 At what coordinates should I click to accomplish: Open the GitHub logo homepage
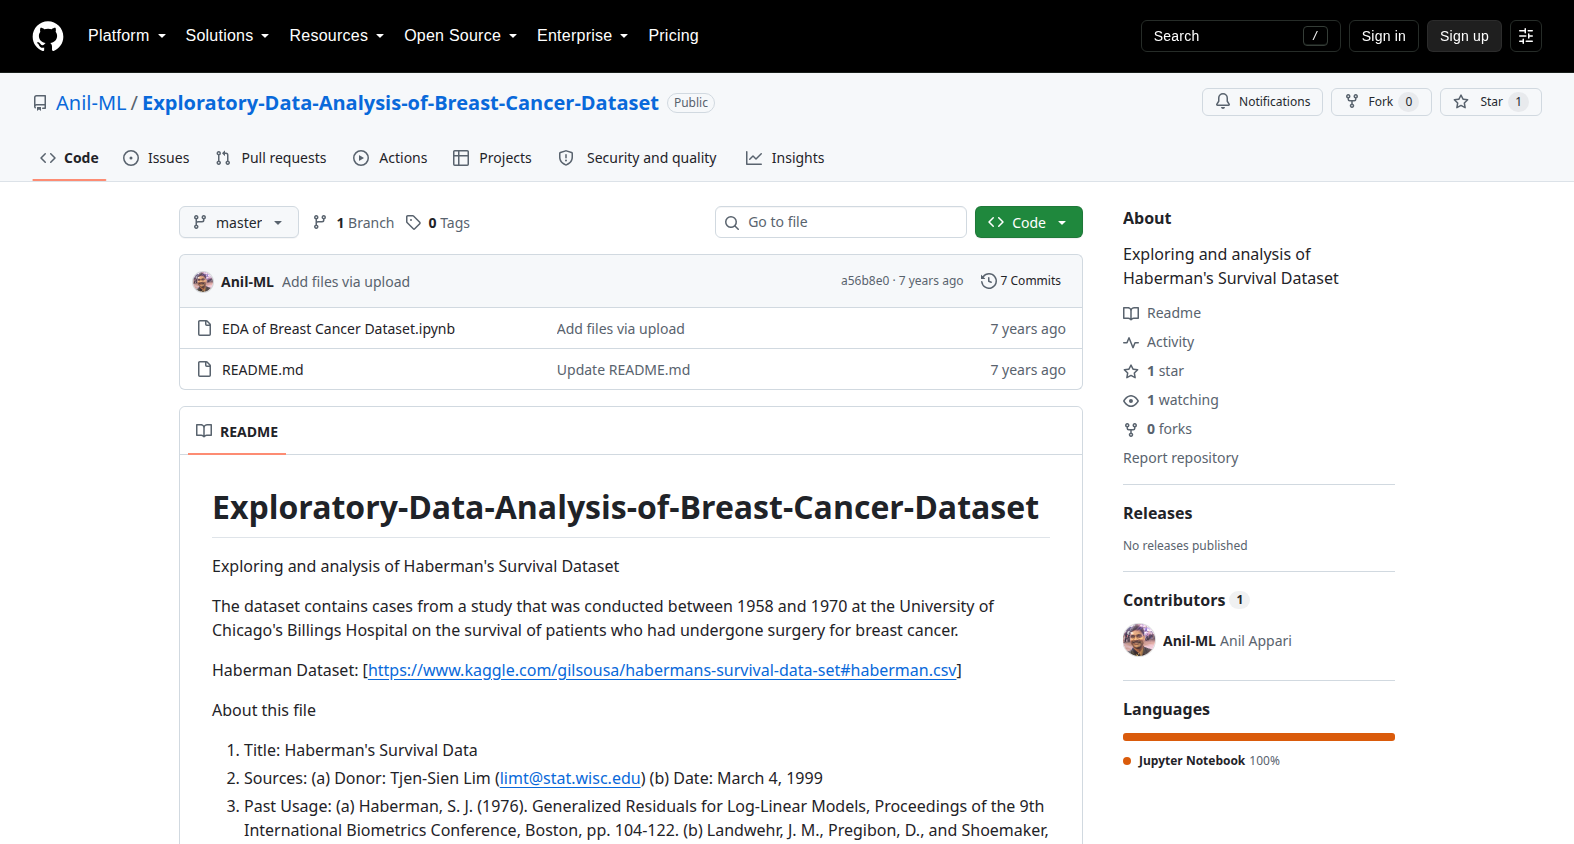point(48,36)
